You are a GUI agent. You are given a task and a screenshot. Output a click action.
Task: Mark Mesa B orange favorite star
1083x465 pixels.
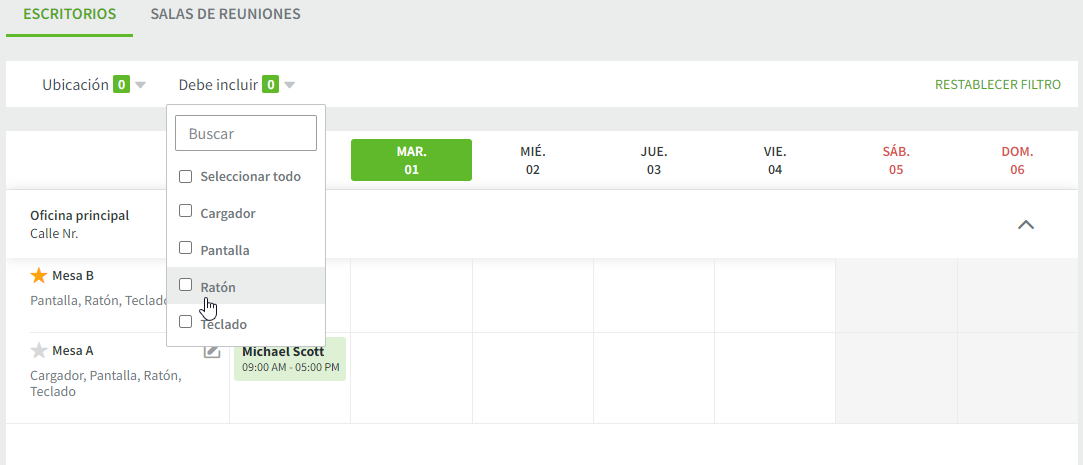coord(39,275)
